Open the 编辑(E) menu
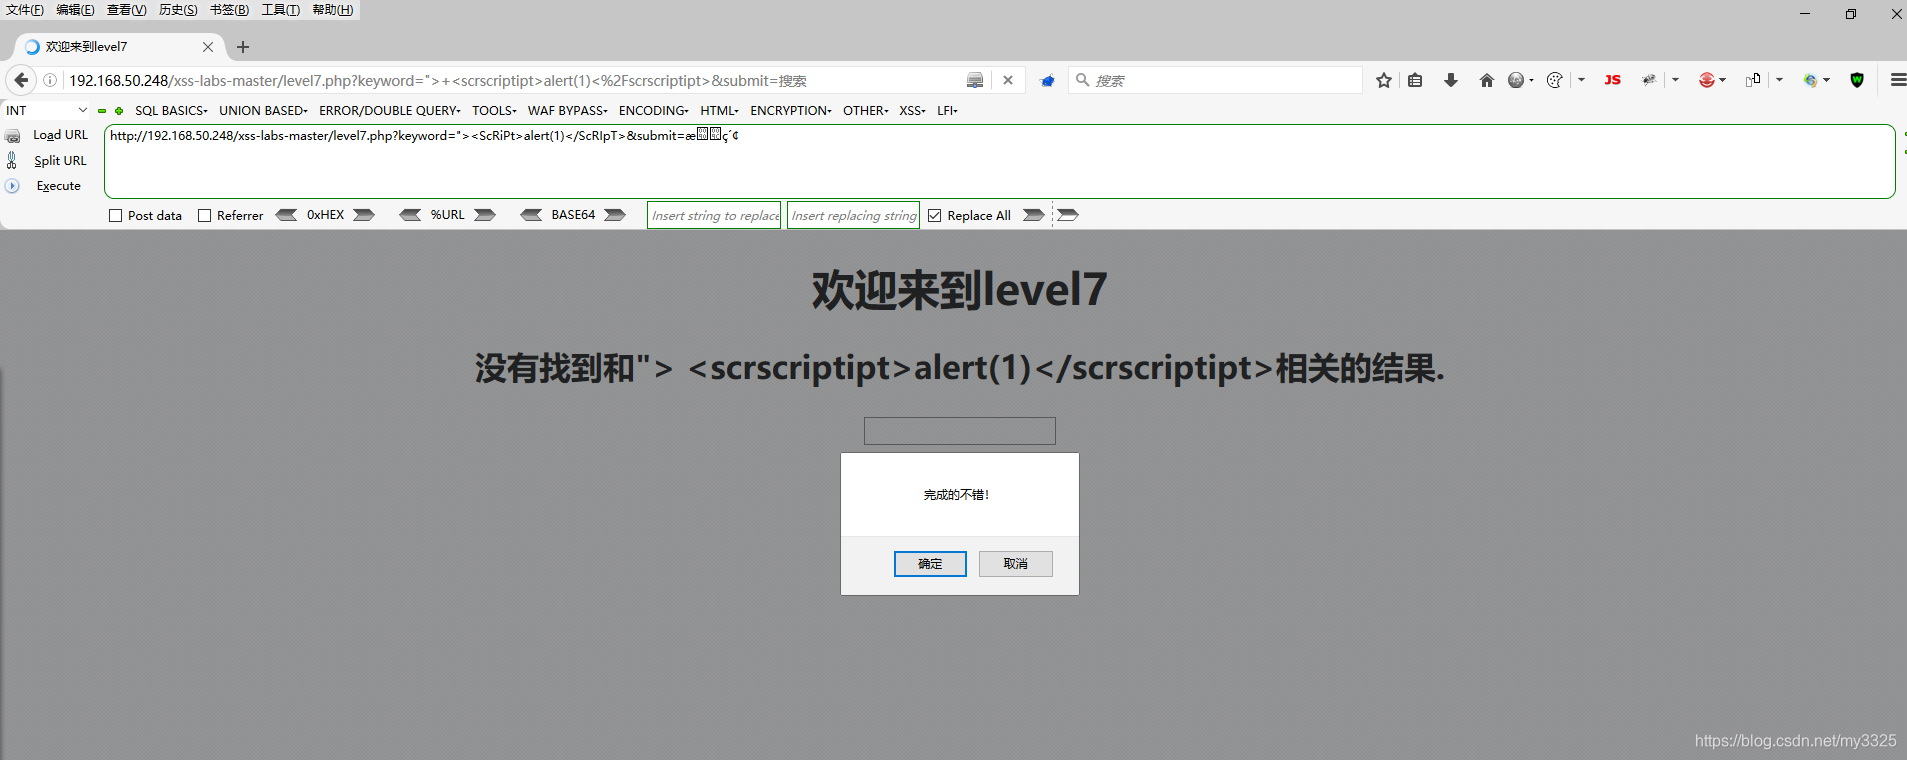Viewport: 1907px width, 760px height. (x=75, y=10)
